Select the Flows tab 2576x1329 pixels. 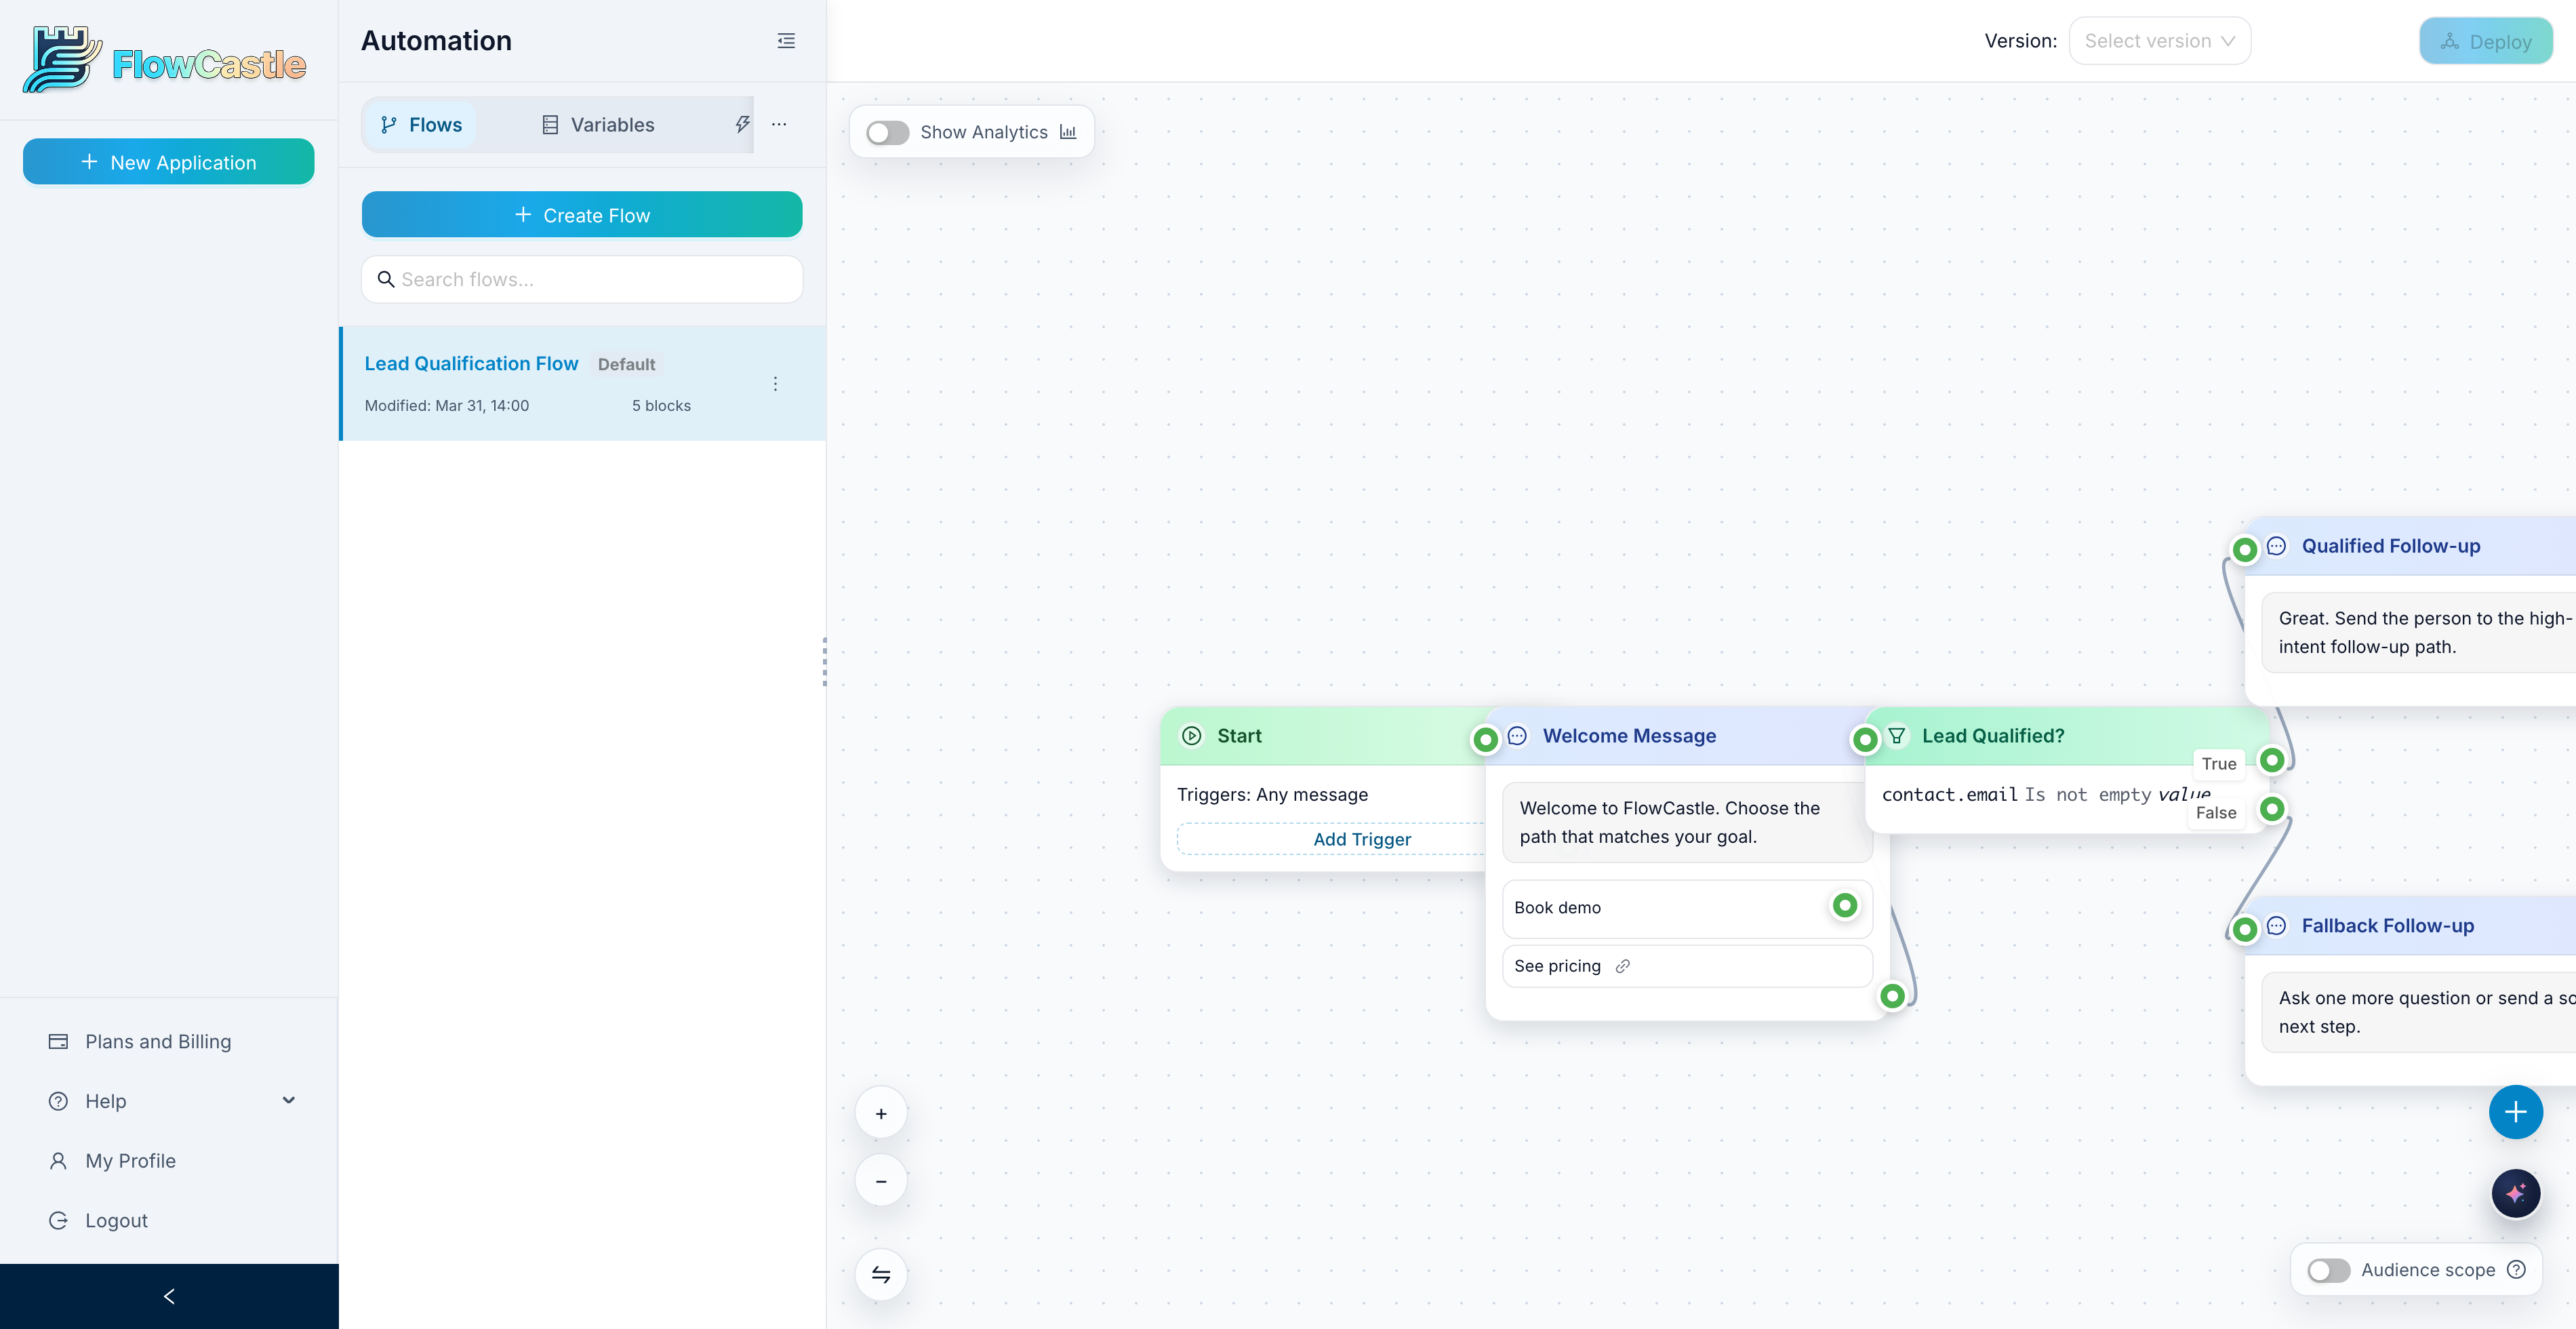(421, 125)
